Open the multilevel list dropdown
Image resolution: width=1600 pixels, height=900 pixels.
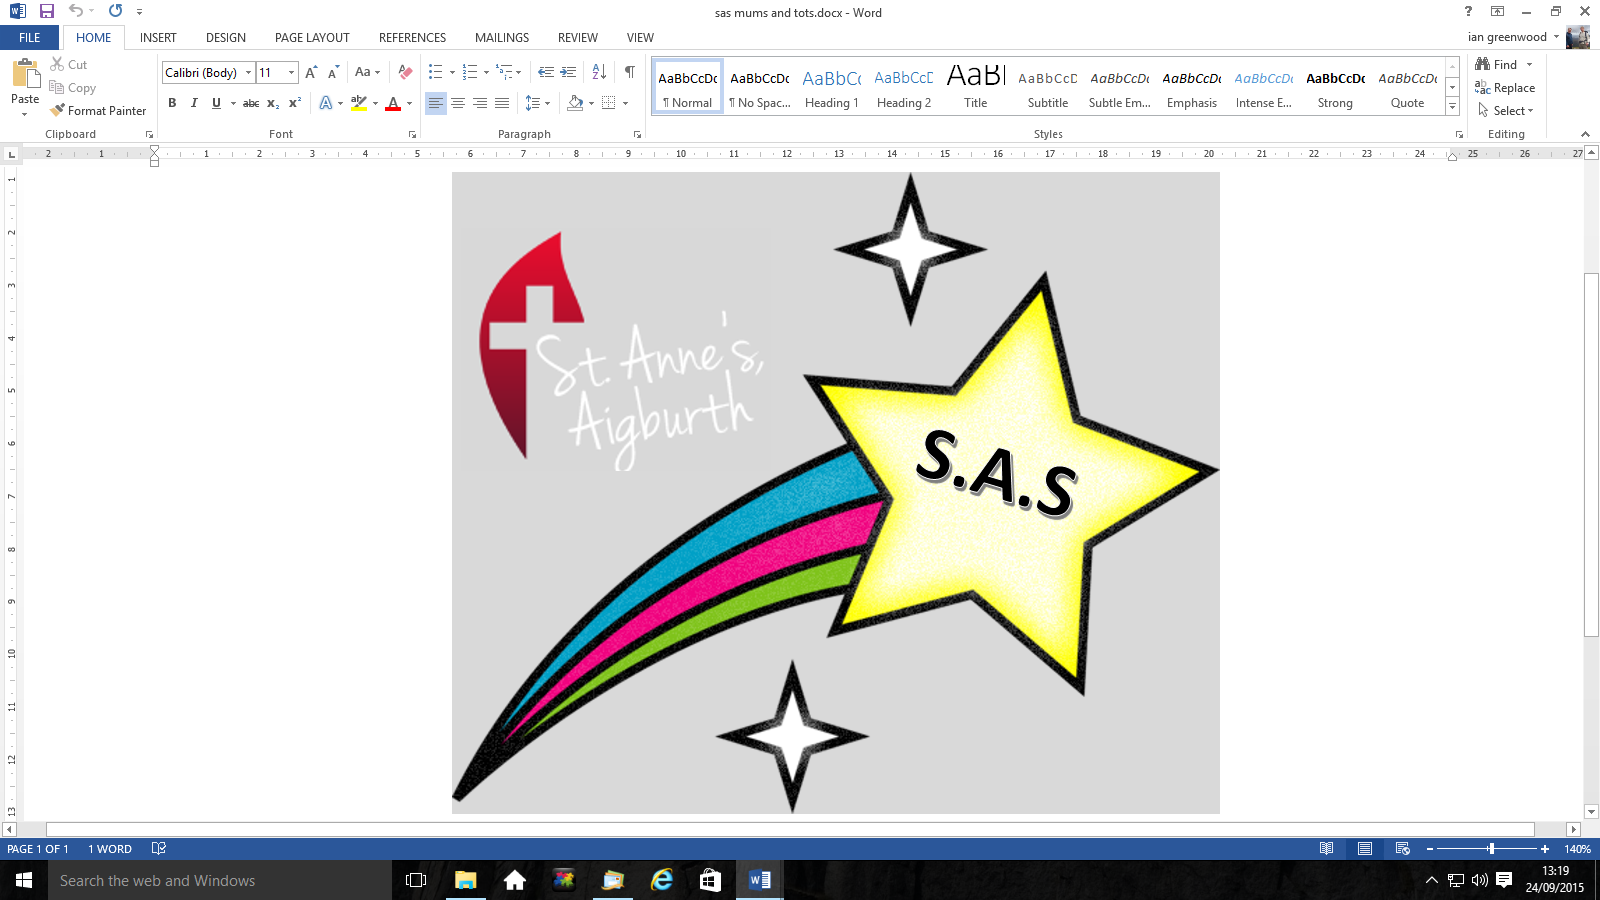(518, 72)
